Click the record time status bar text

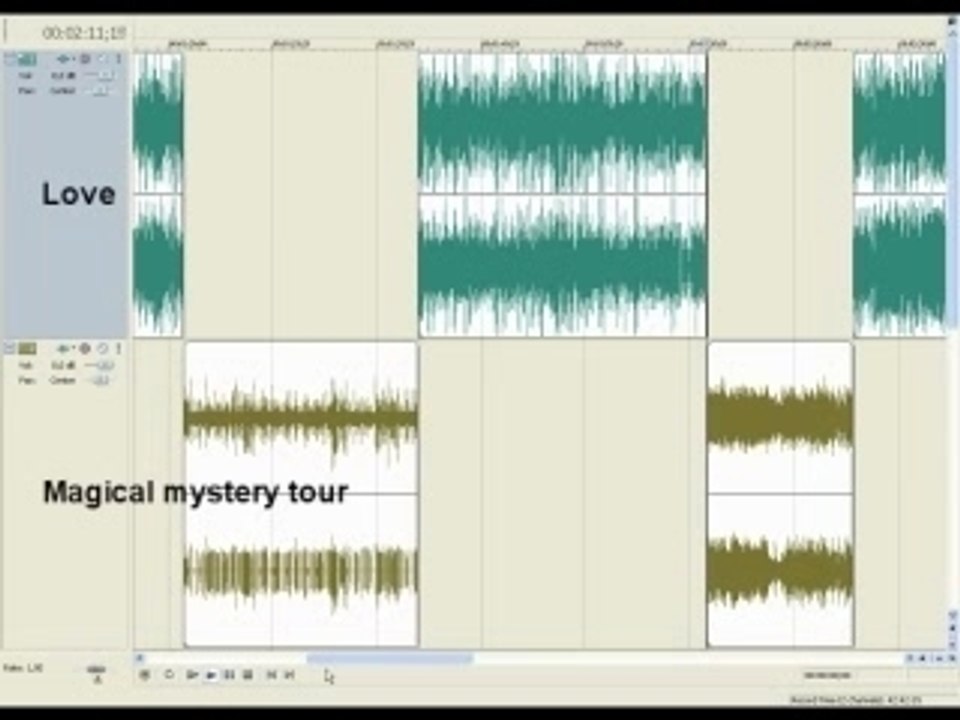855,700
